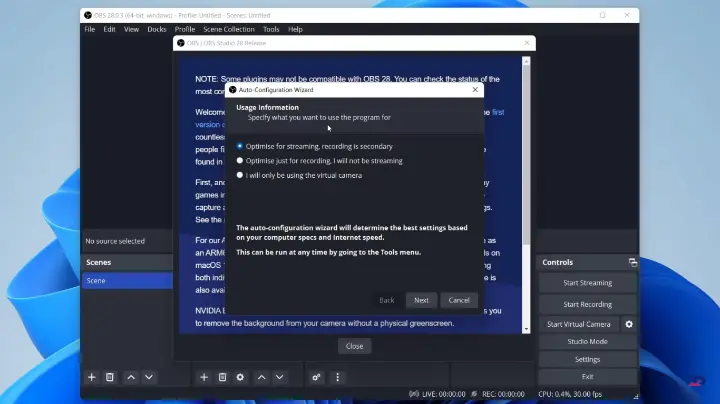Click Start Streaming button

pos(587,283)
